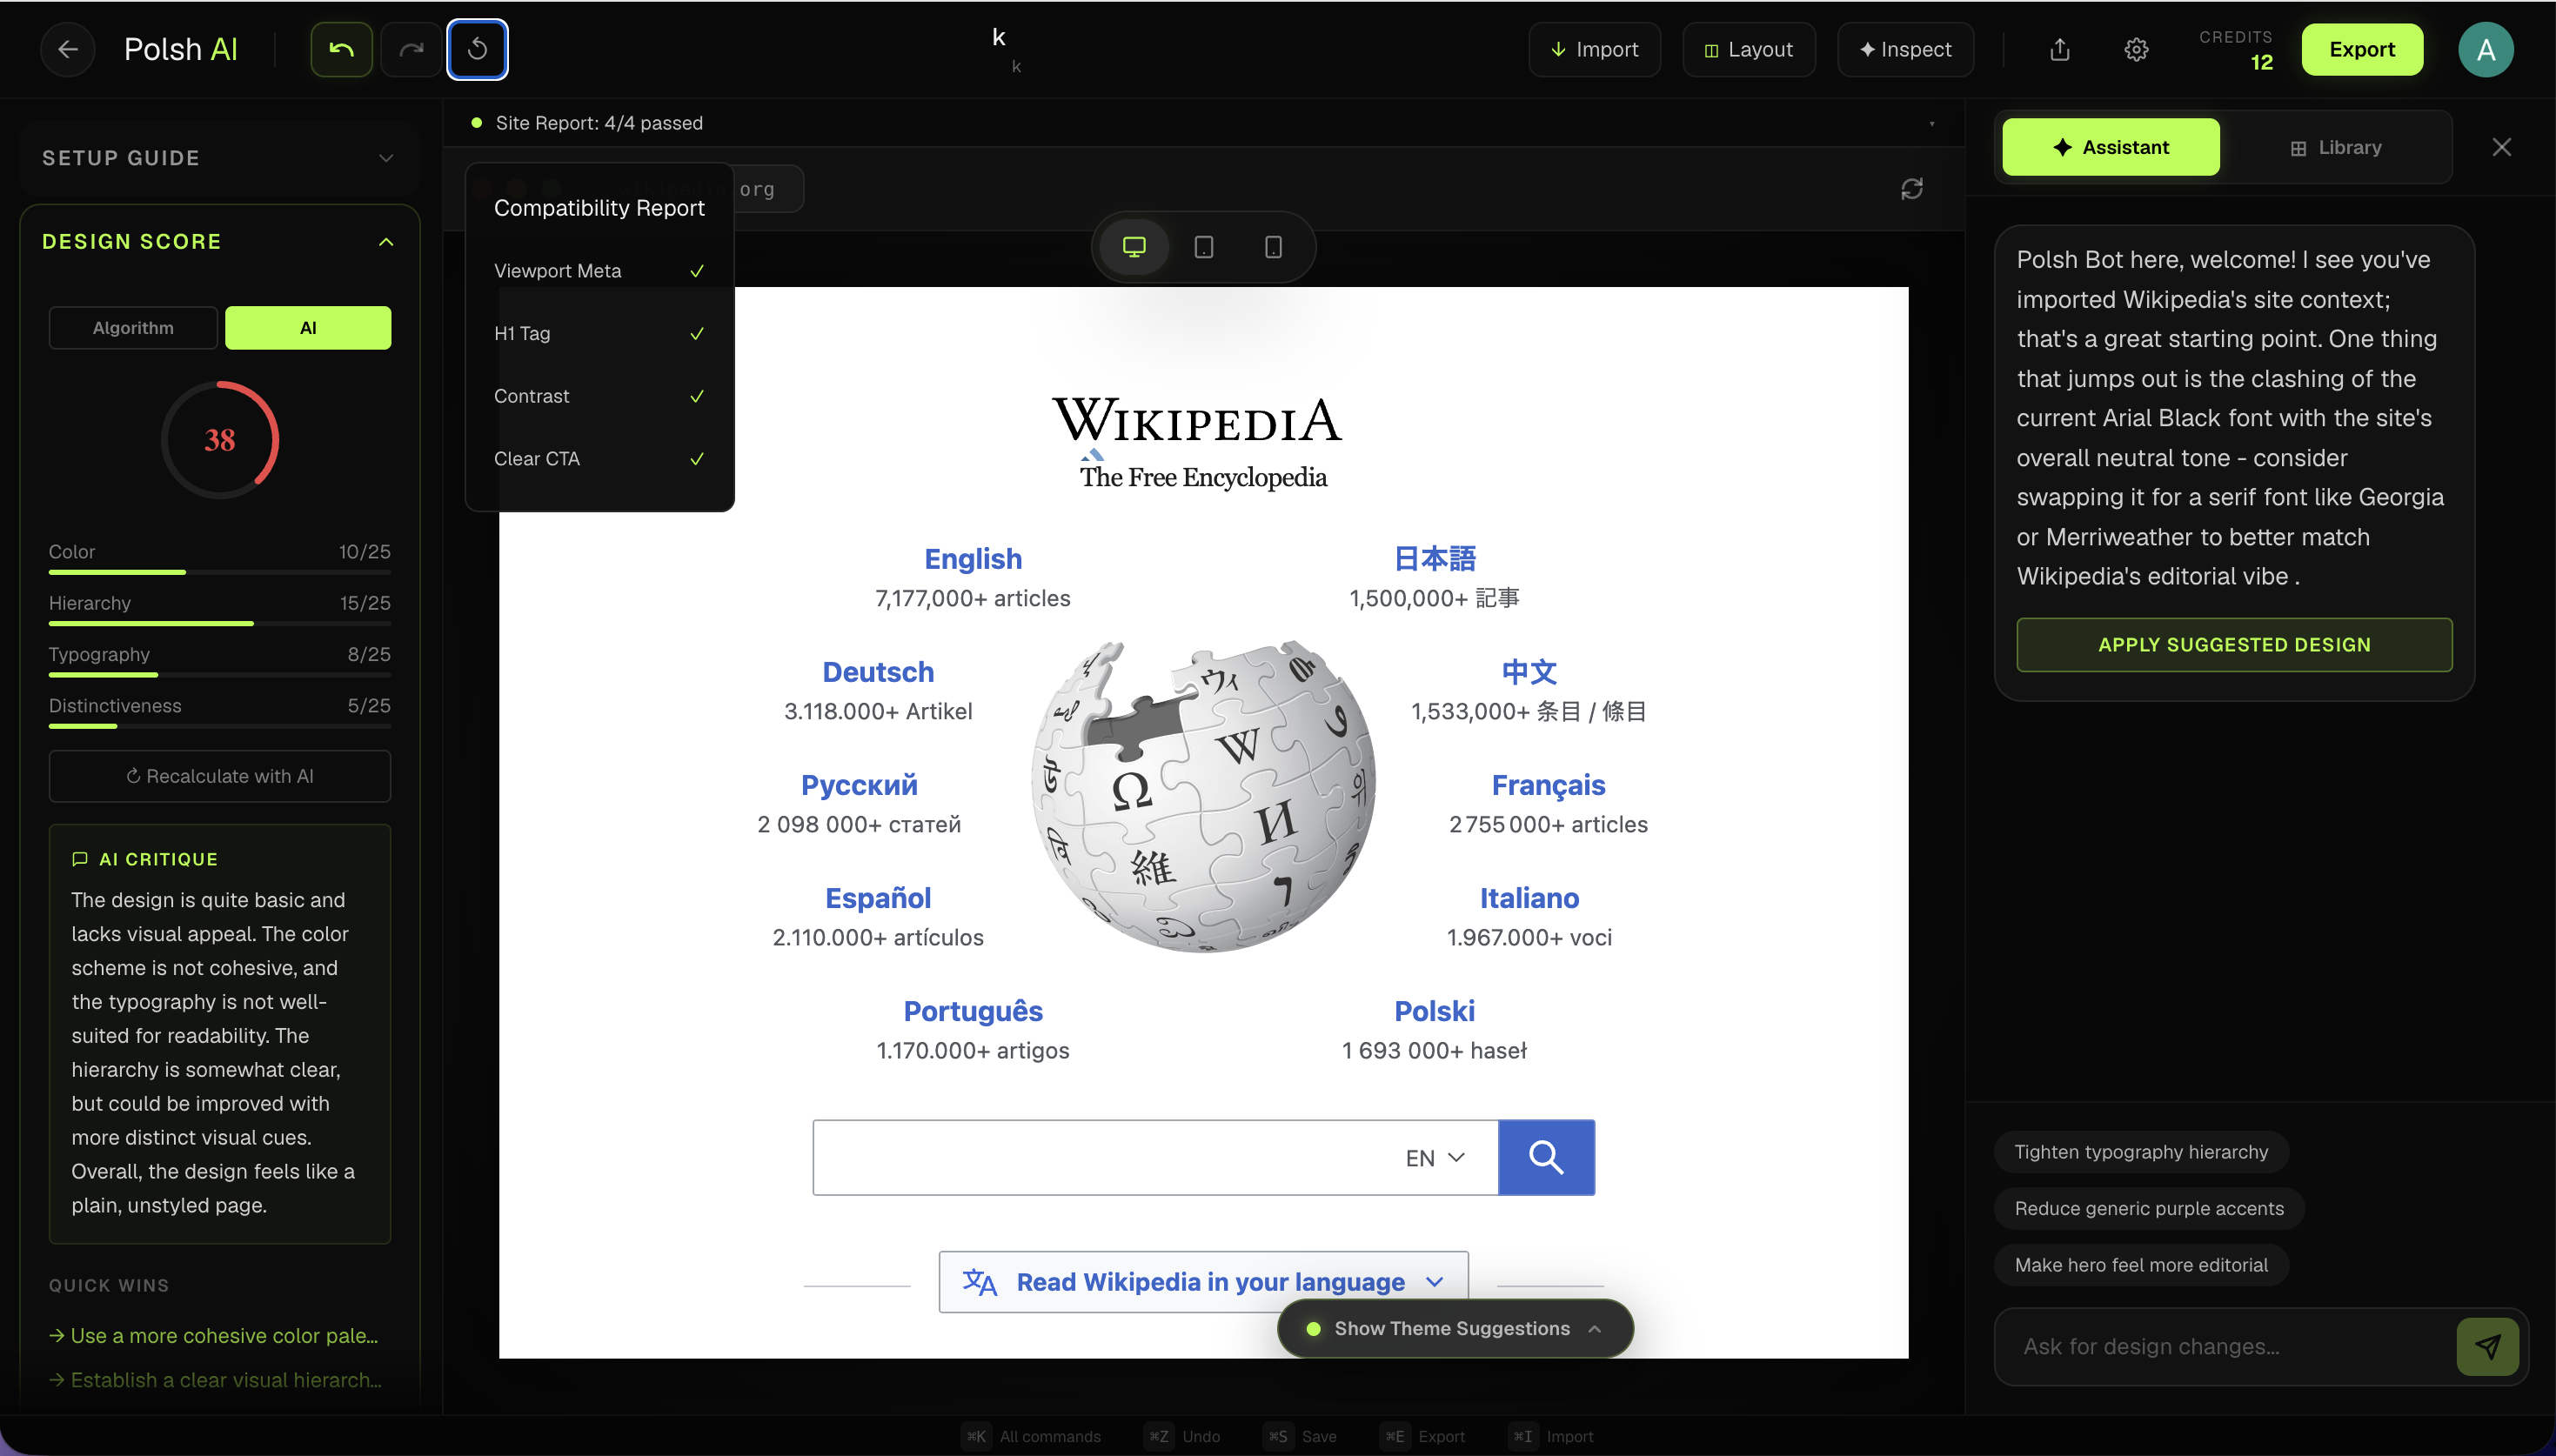
Task: Click the Wikipedia search text field
Action: pos(1105,1157)
